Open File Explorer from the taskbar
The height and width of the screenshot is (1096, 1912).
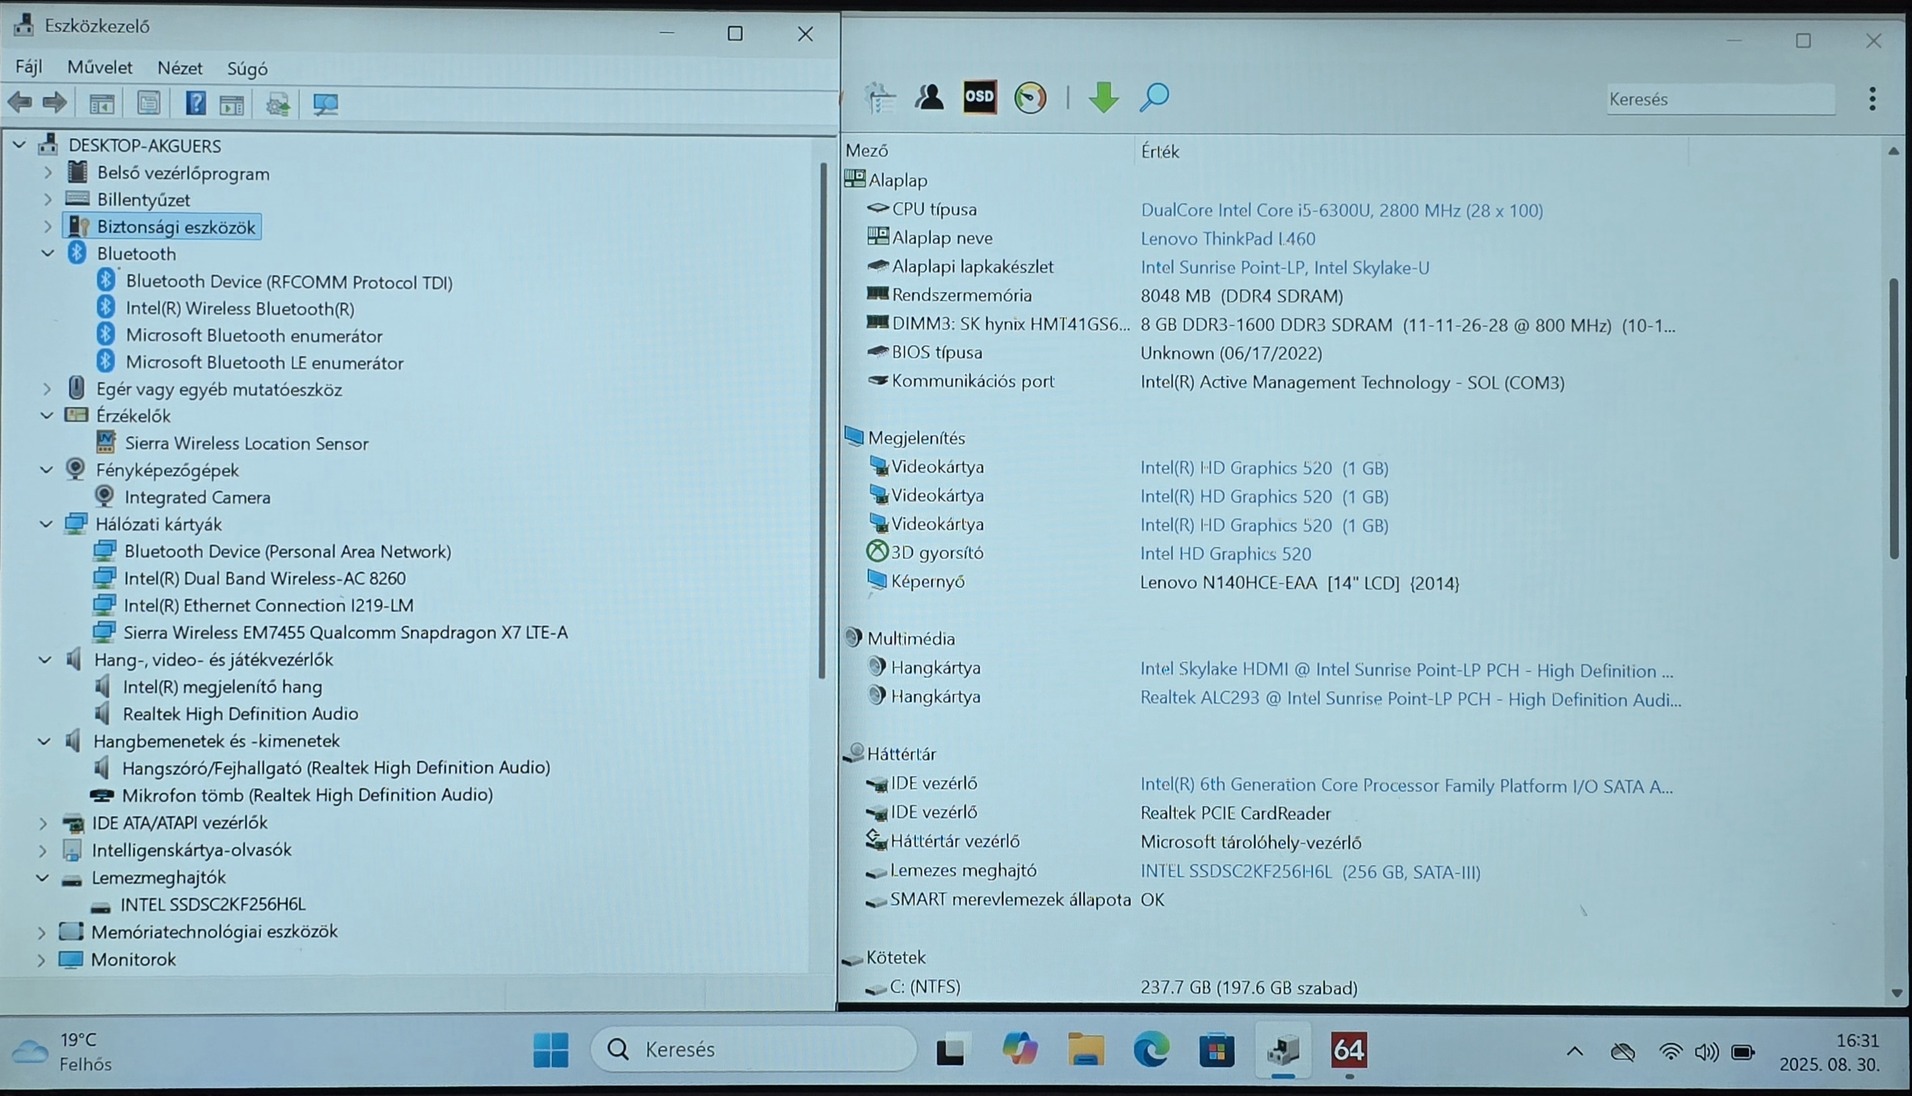1085,1050
